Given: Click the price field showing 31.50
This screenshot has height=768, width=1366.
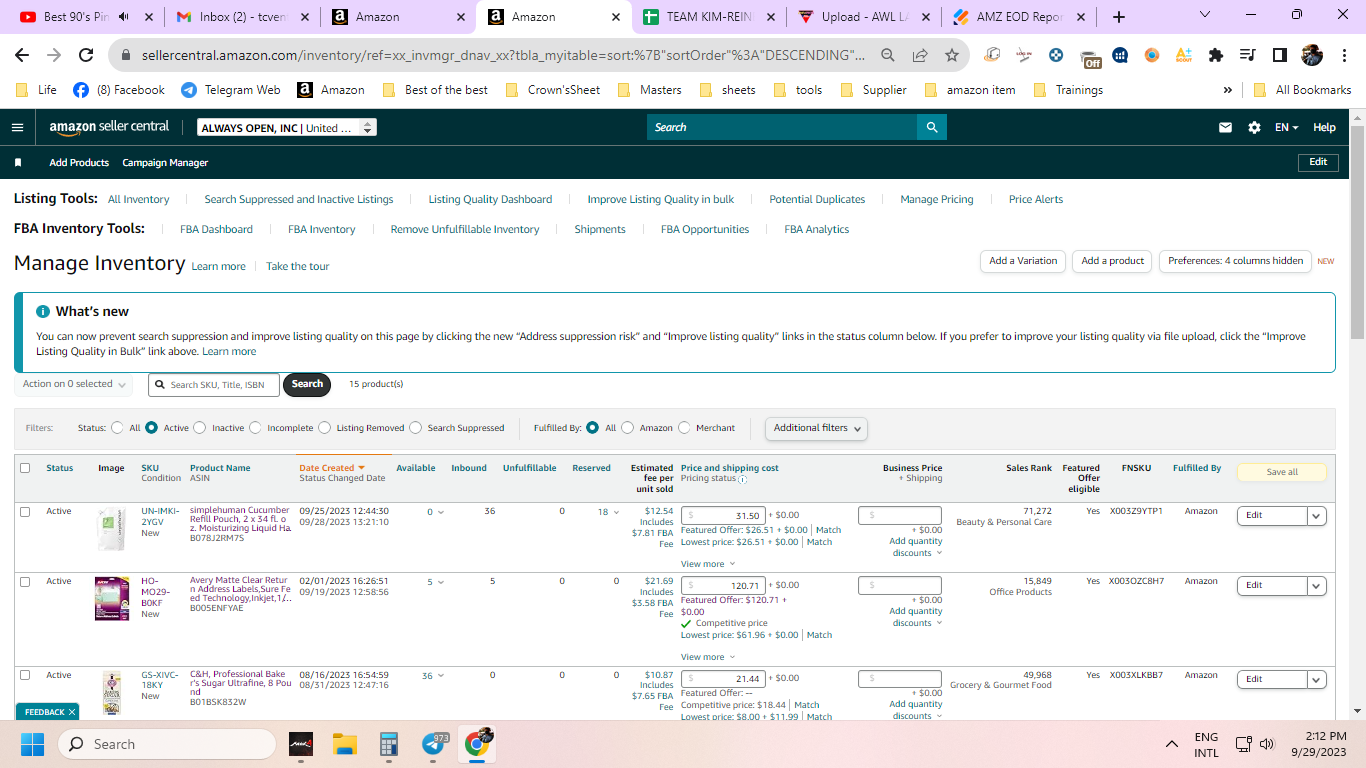Looking at the screenshot, I should click(723, 515).
